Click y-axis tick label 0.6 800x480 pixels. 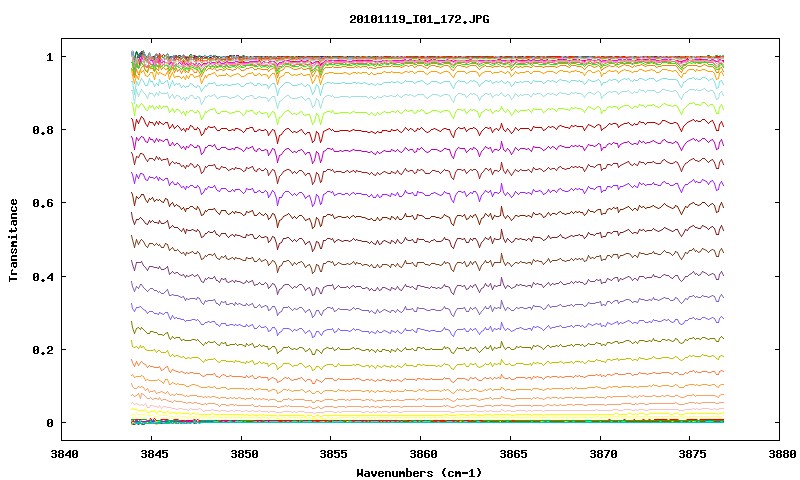(x=43, y=203)
